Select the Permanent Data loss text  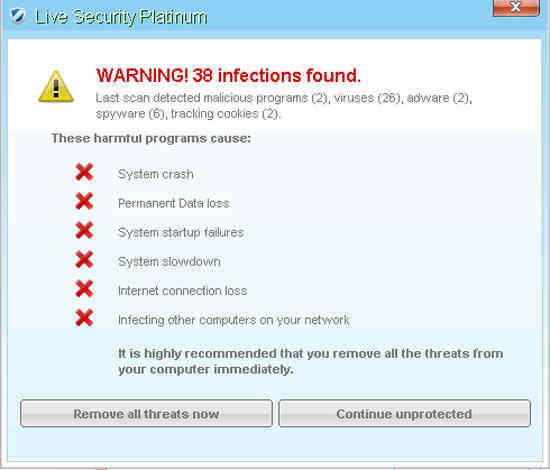pos(174,203)
